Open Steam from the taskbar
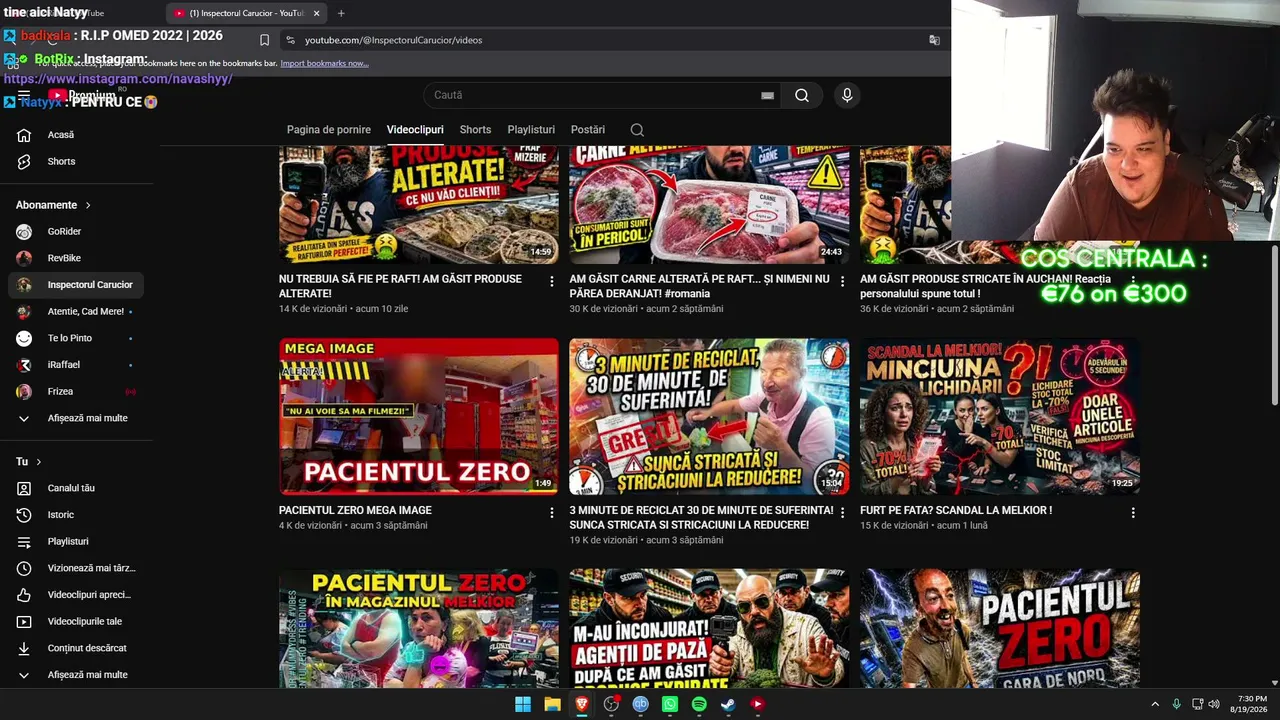 tap(728, 704)
